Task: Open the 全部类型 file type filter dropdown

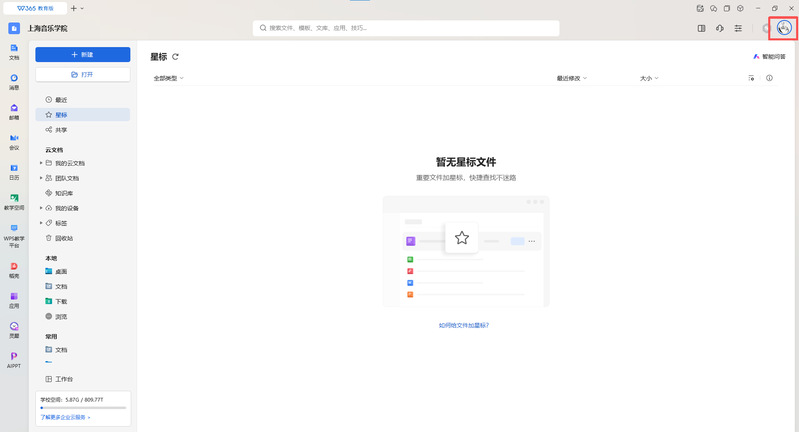Action: (168, 77)
